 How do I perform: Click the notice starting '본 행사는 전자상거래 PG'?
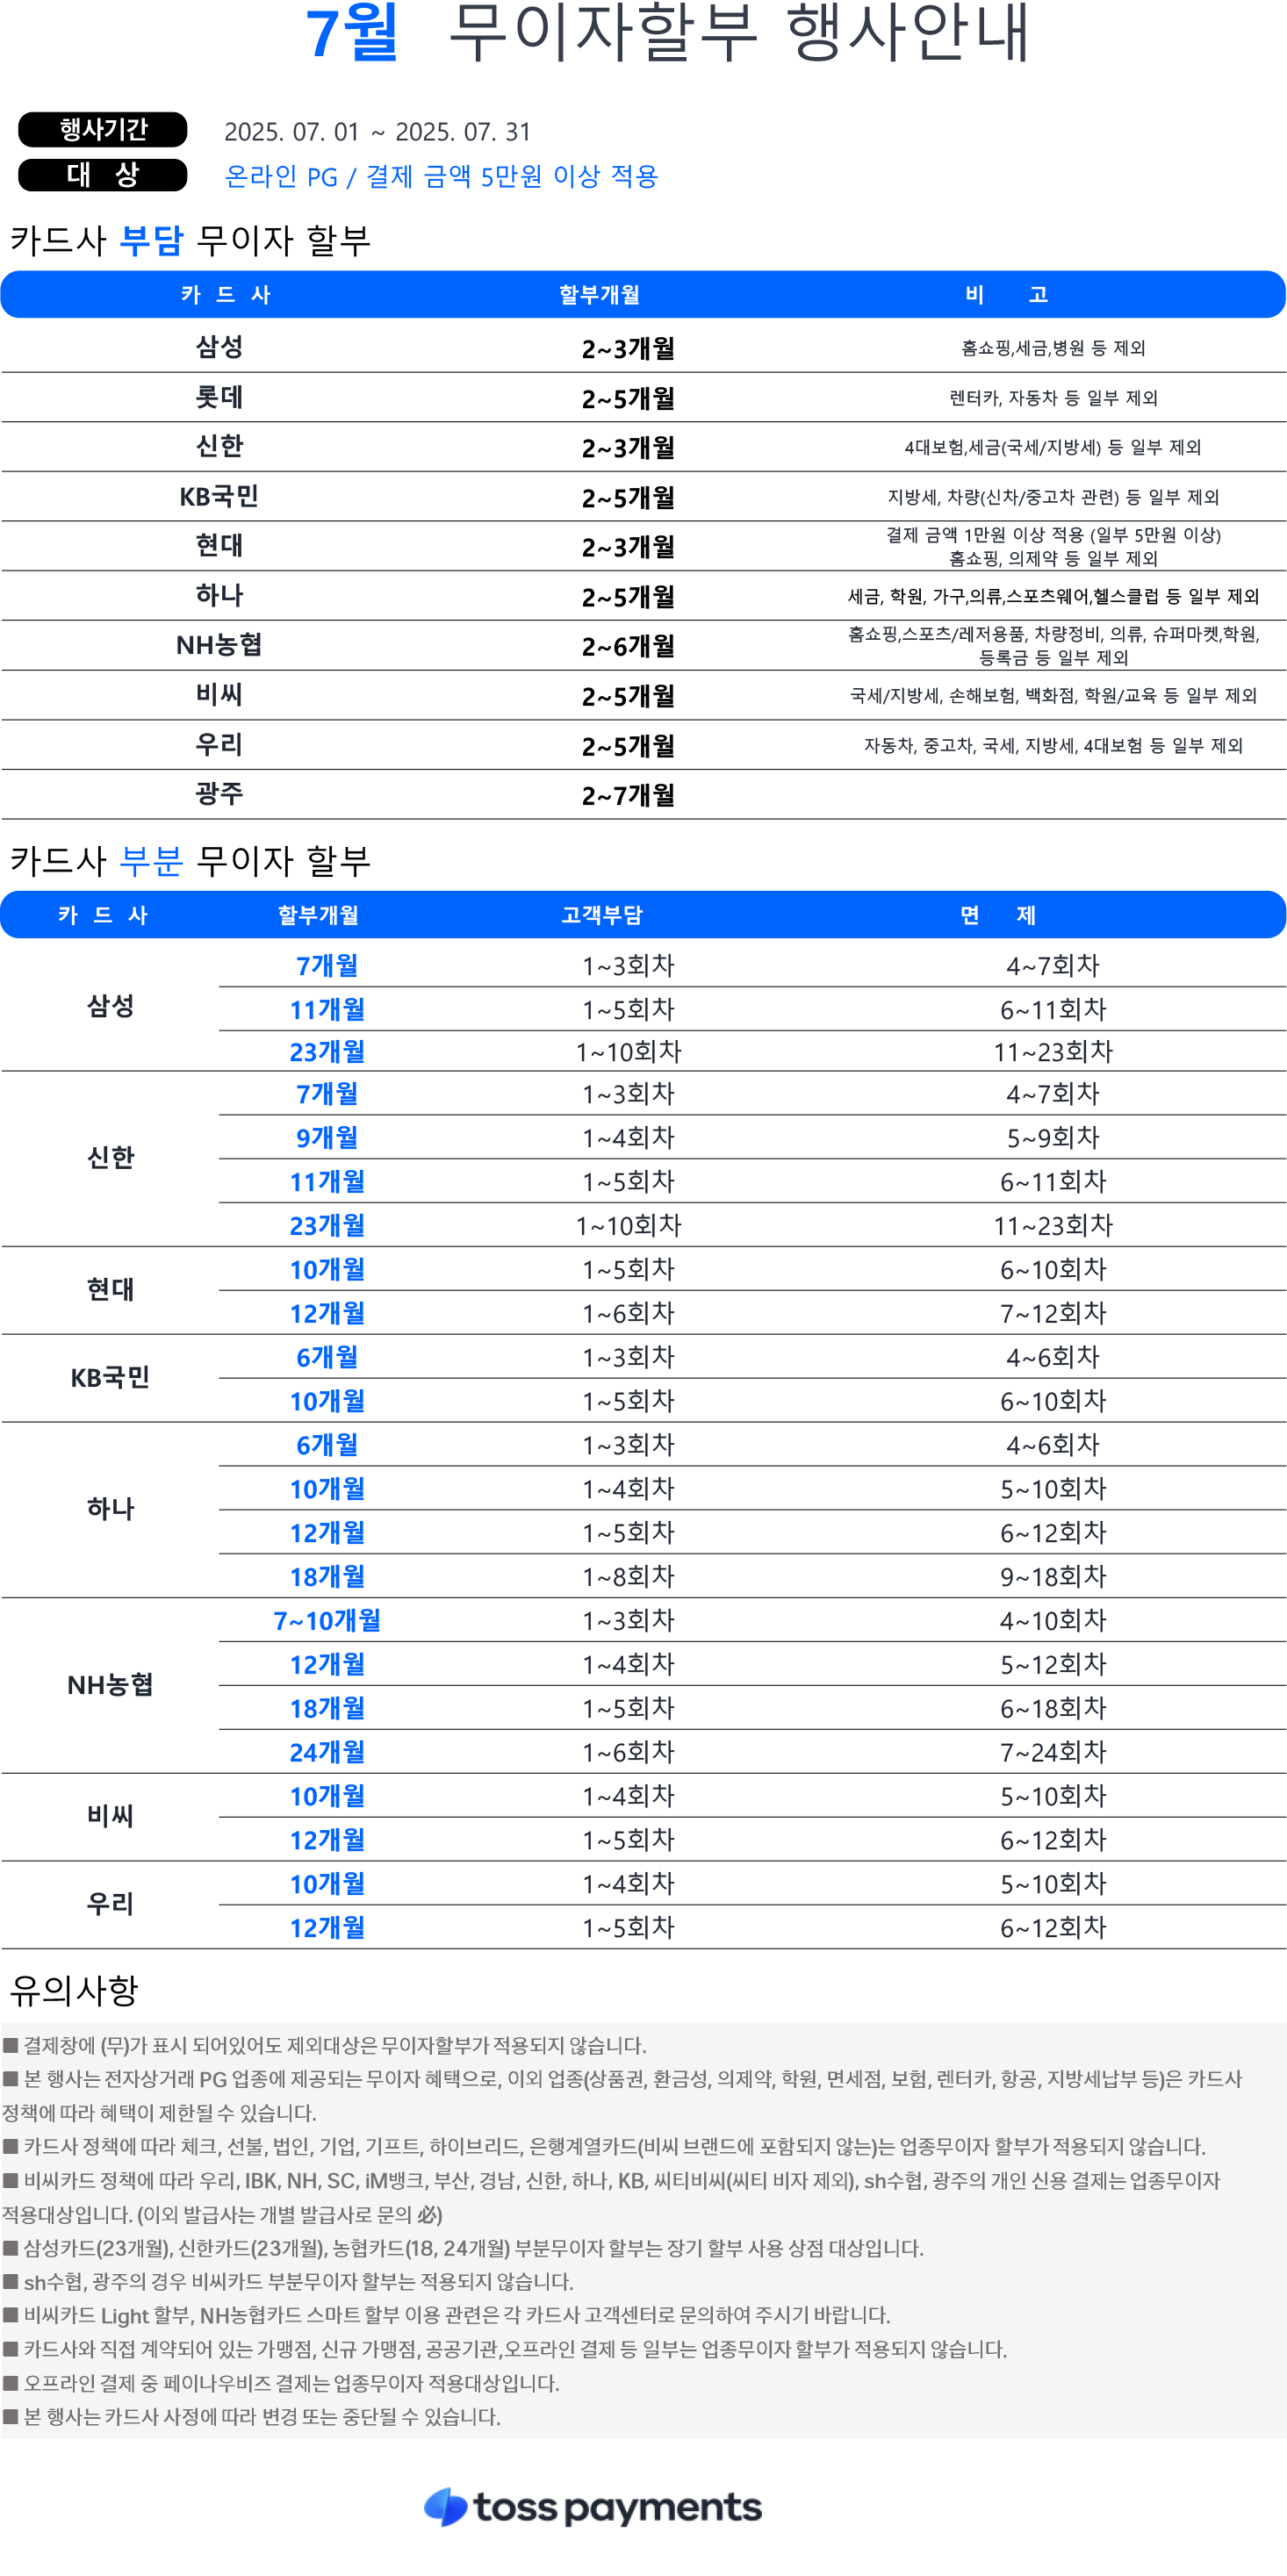pyautogui.click(x=622, y=2096)
